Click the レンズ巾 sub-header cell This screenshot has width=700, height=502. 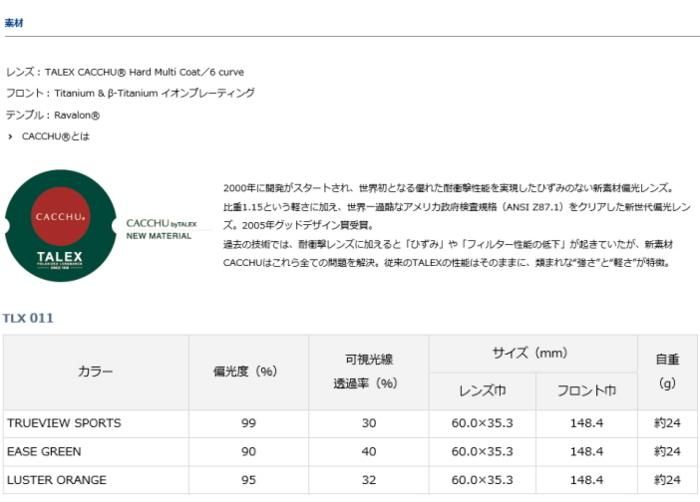(x=482, y=391)
